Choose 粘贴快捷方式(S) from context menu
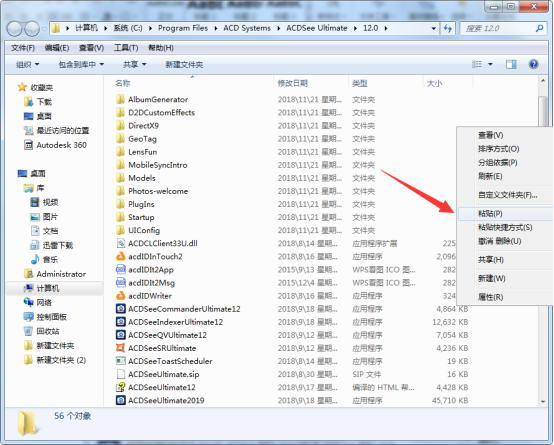 pos(505,227)
